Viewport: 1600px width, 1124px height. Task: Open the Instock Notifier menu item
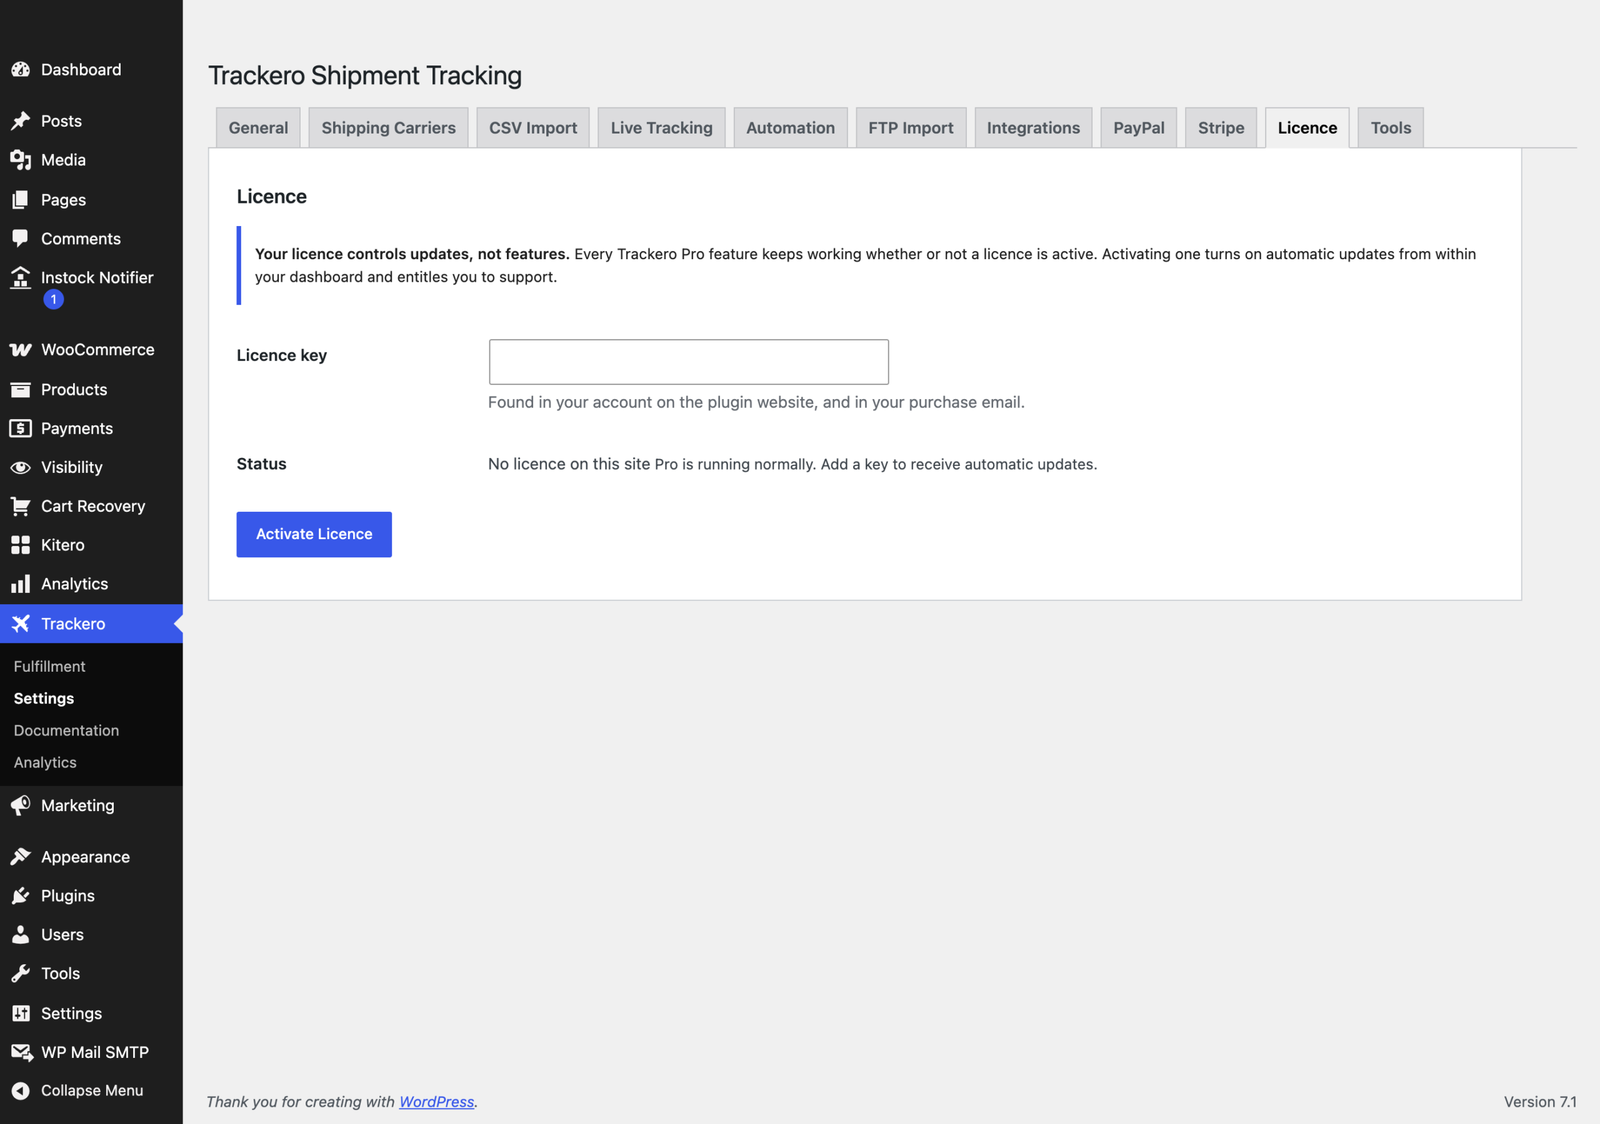tap(91, 288)
